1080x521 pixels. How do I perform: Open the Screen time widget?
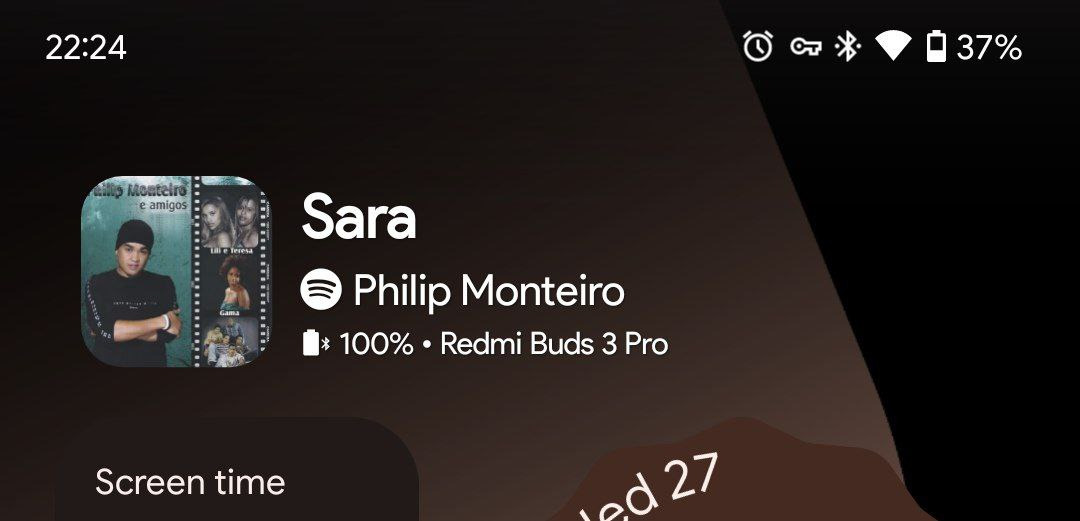coord(237,469)
